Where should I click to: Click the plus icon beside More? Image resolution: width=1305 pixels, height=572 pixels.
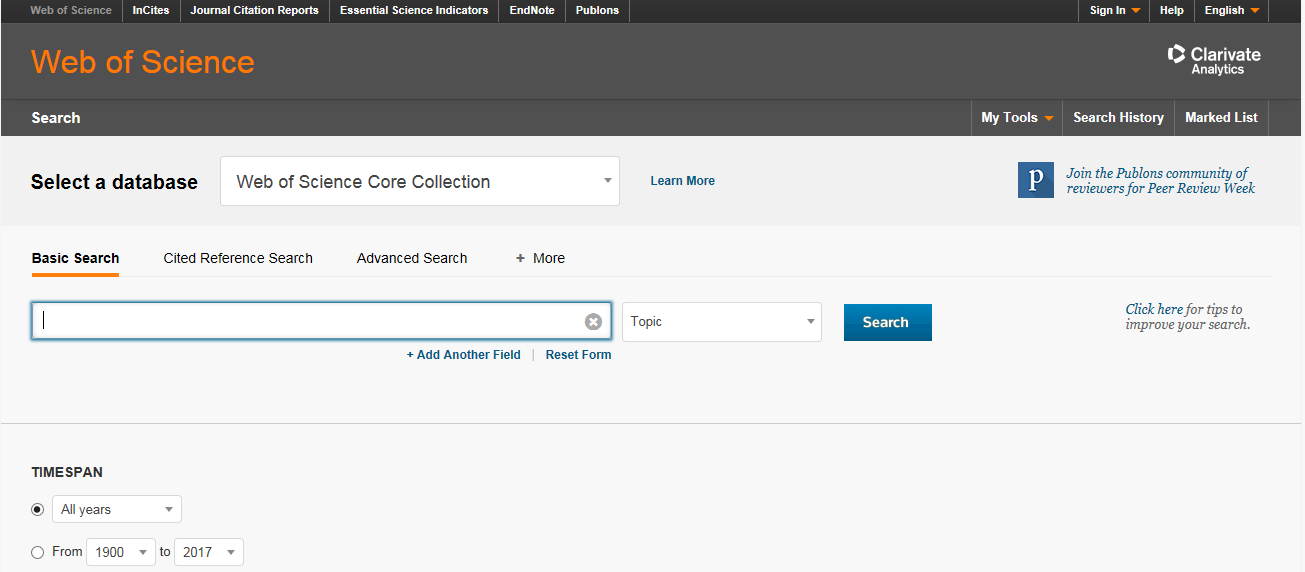[x=520, y=258]
